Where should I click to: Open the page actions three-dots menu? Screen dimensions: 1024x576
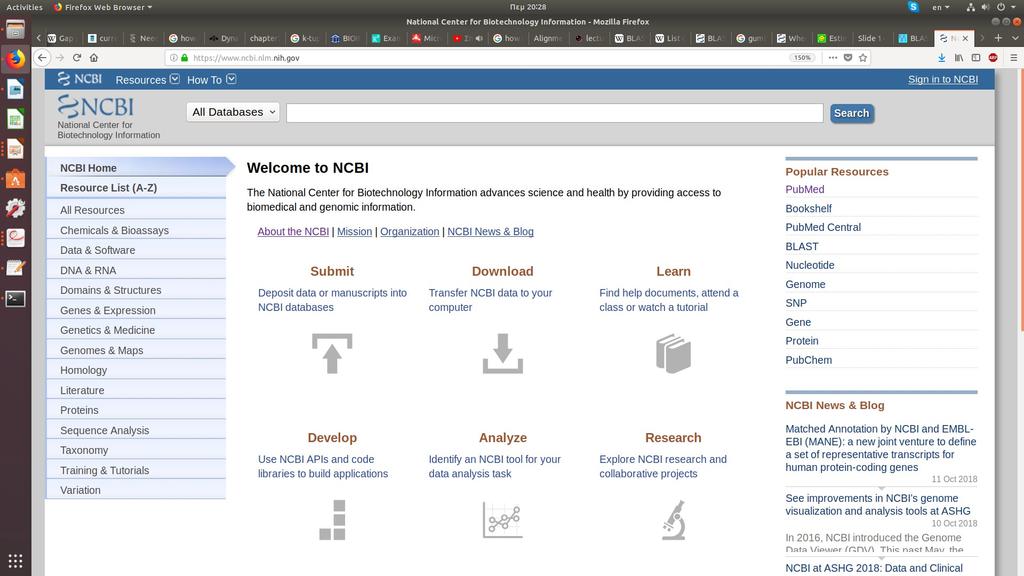click(x=833, y=57)
